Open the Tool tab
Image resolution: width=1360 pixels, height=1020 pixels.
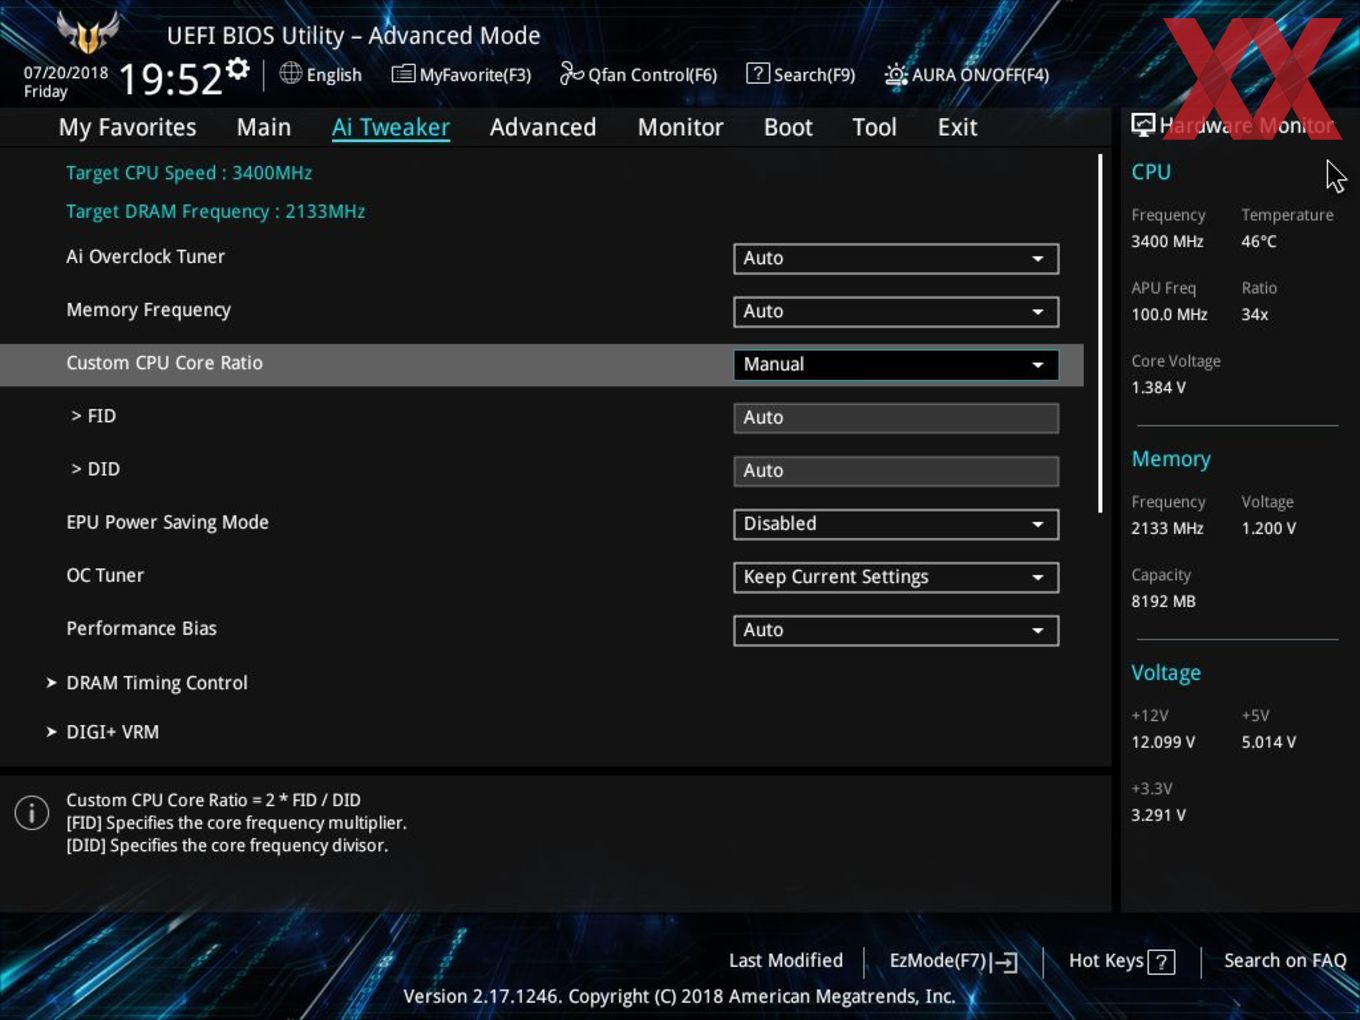coord(874,127)
